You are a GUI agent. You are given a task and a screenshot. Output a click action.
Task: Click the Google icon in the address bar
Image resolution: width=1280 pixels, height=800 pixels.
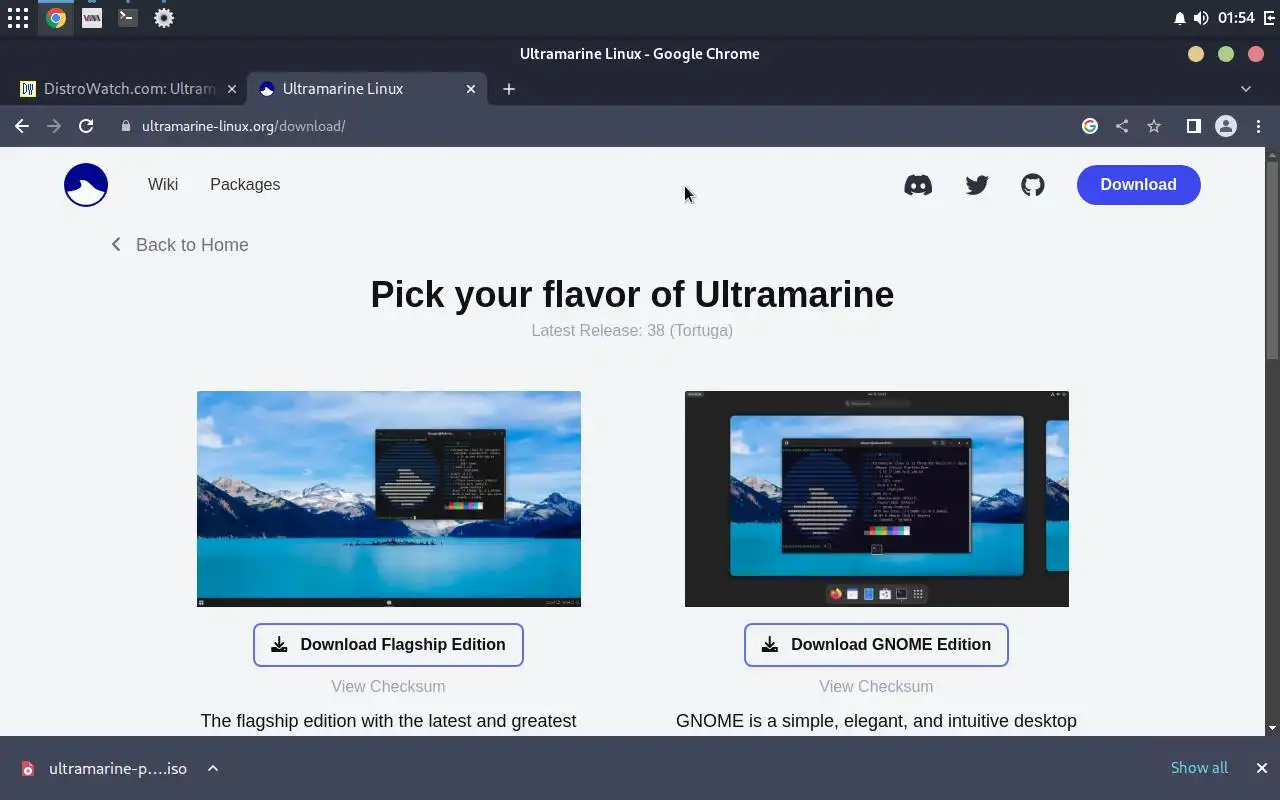tap(1090, 126)
